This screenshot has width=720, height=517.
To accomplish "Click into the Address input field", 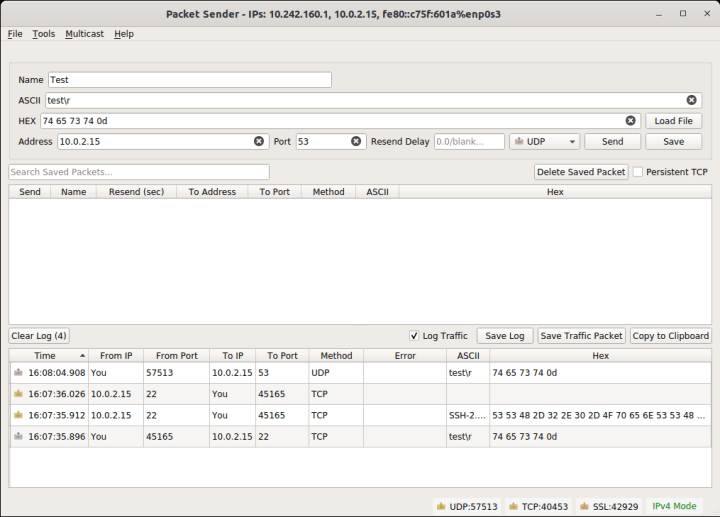I will coord(163,141).
